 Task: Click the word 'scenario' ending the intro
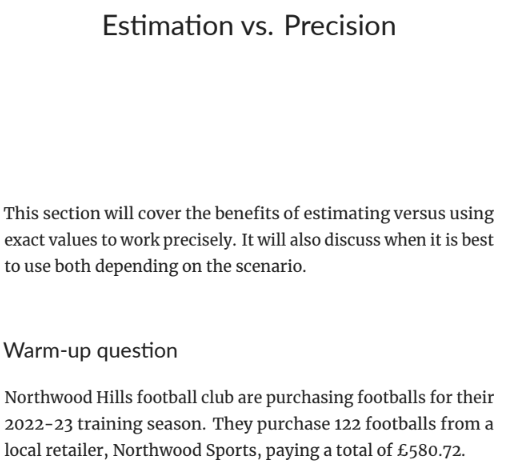coord(269,266)
